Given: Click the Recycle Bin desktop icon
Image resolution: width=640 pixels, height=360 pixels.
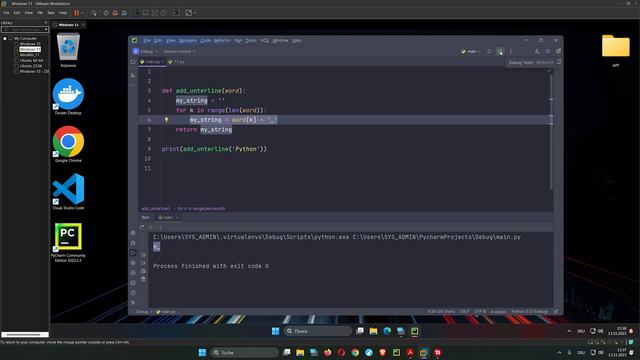Looking at the screenshot, I should tap(68, 50).
